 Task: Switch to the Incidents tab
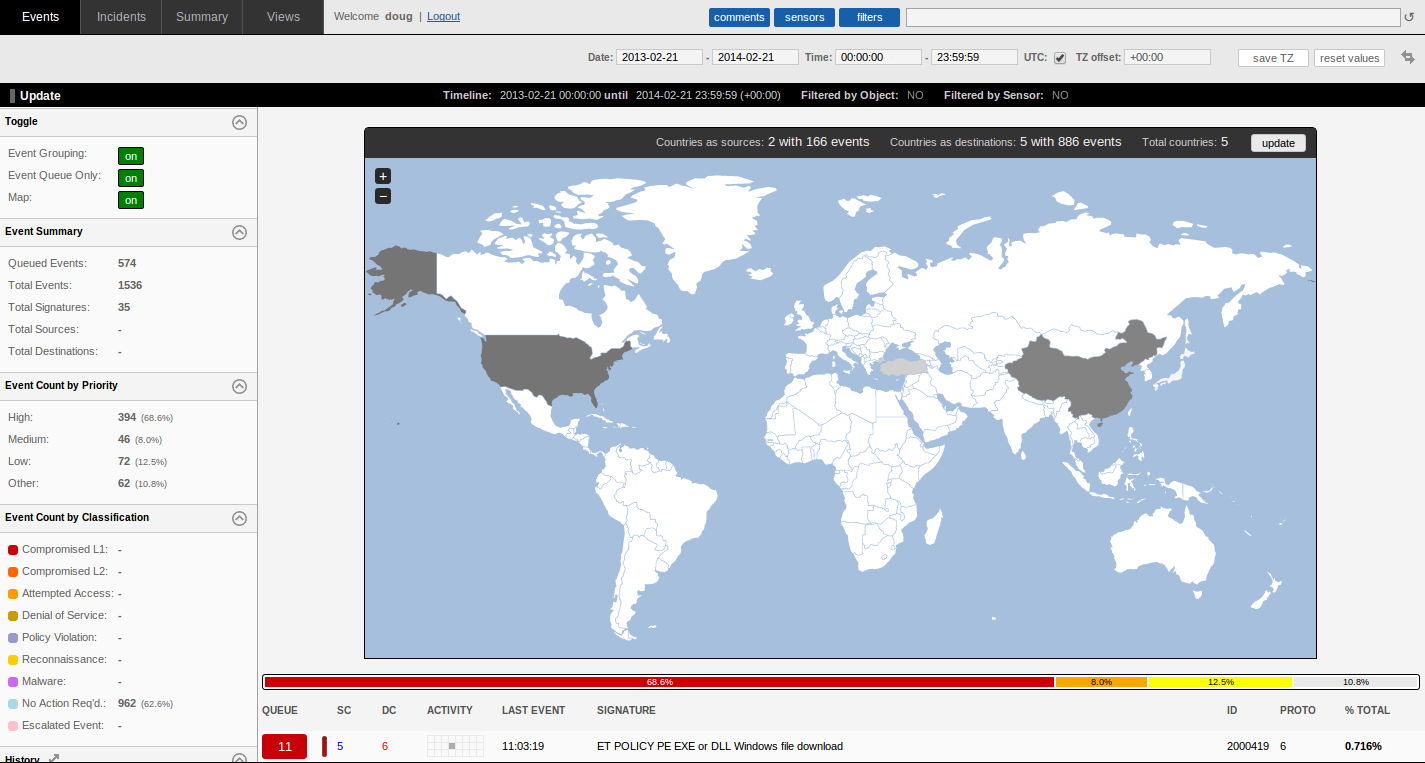[120, 16]
